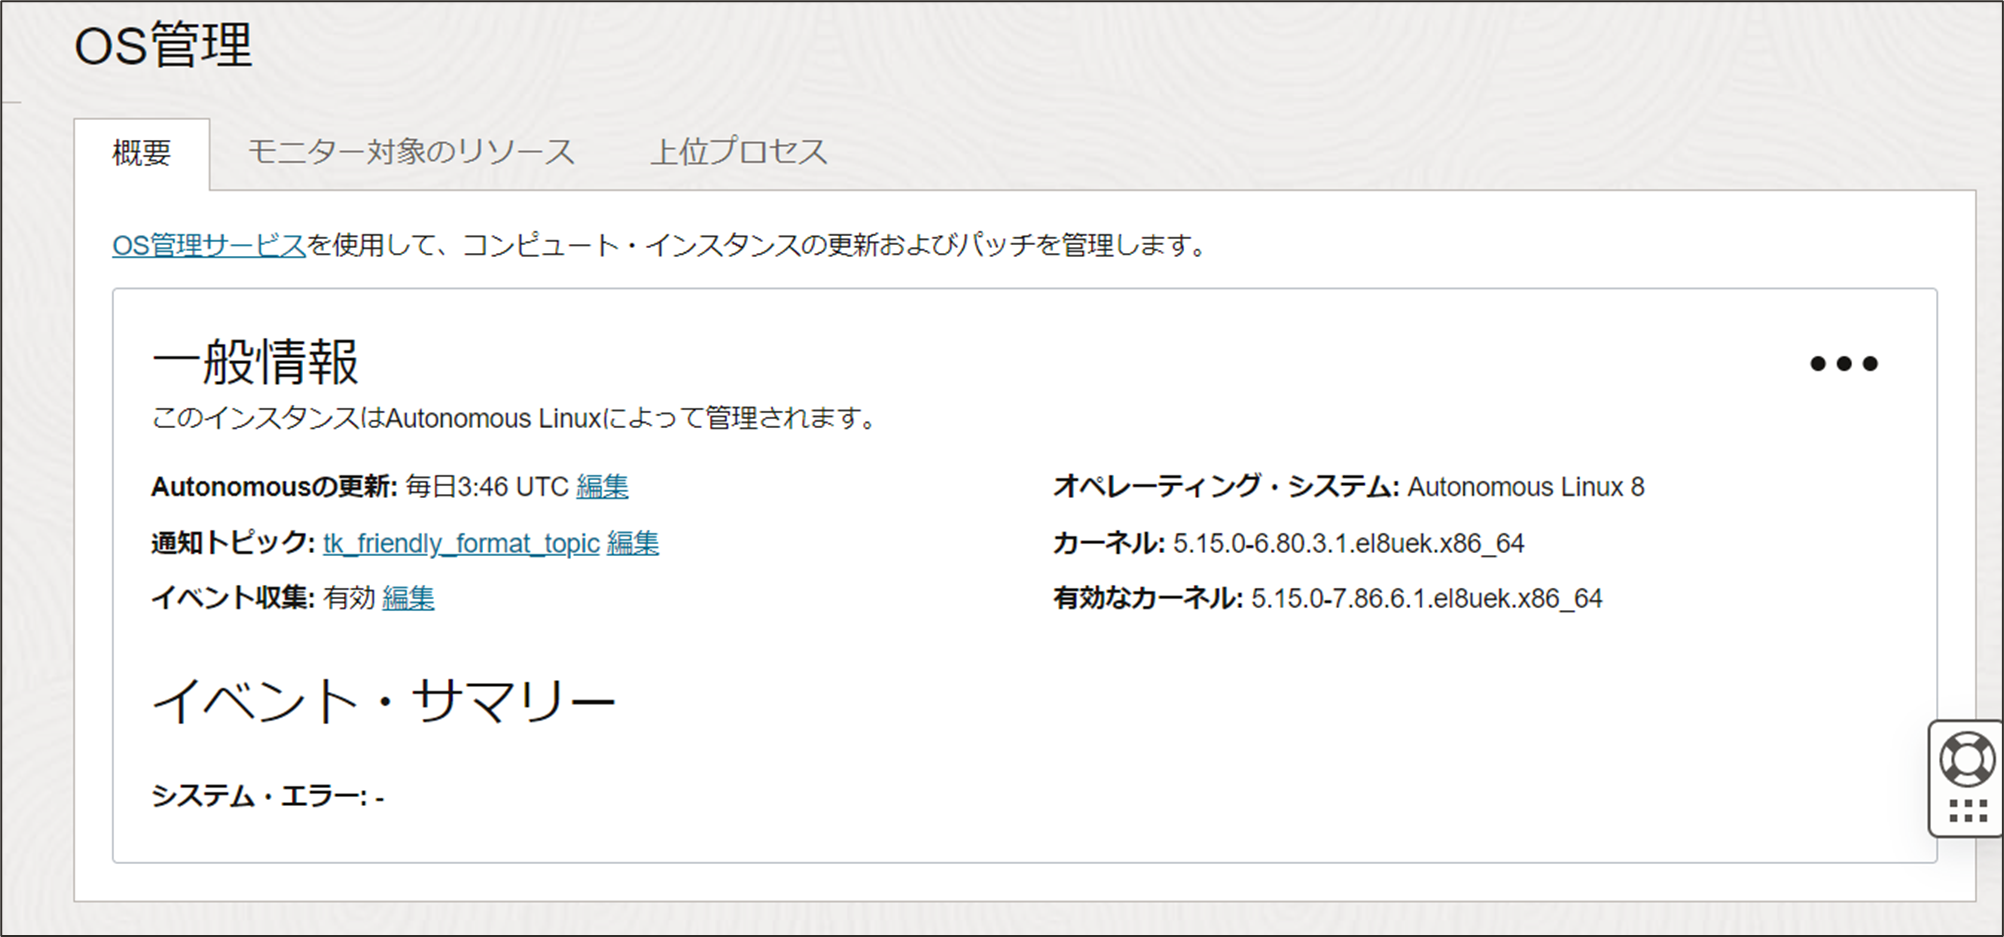Click the OS管理 page heading
2004x937 pixels.
click(x=163, y=46)
